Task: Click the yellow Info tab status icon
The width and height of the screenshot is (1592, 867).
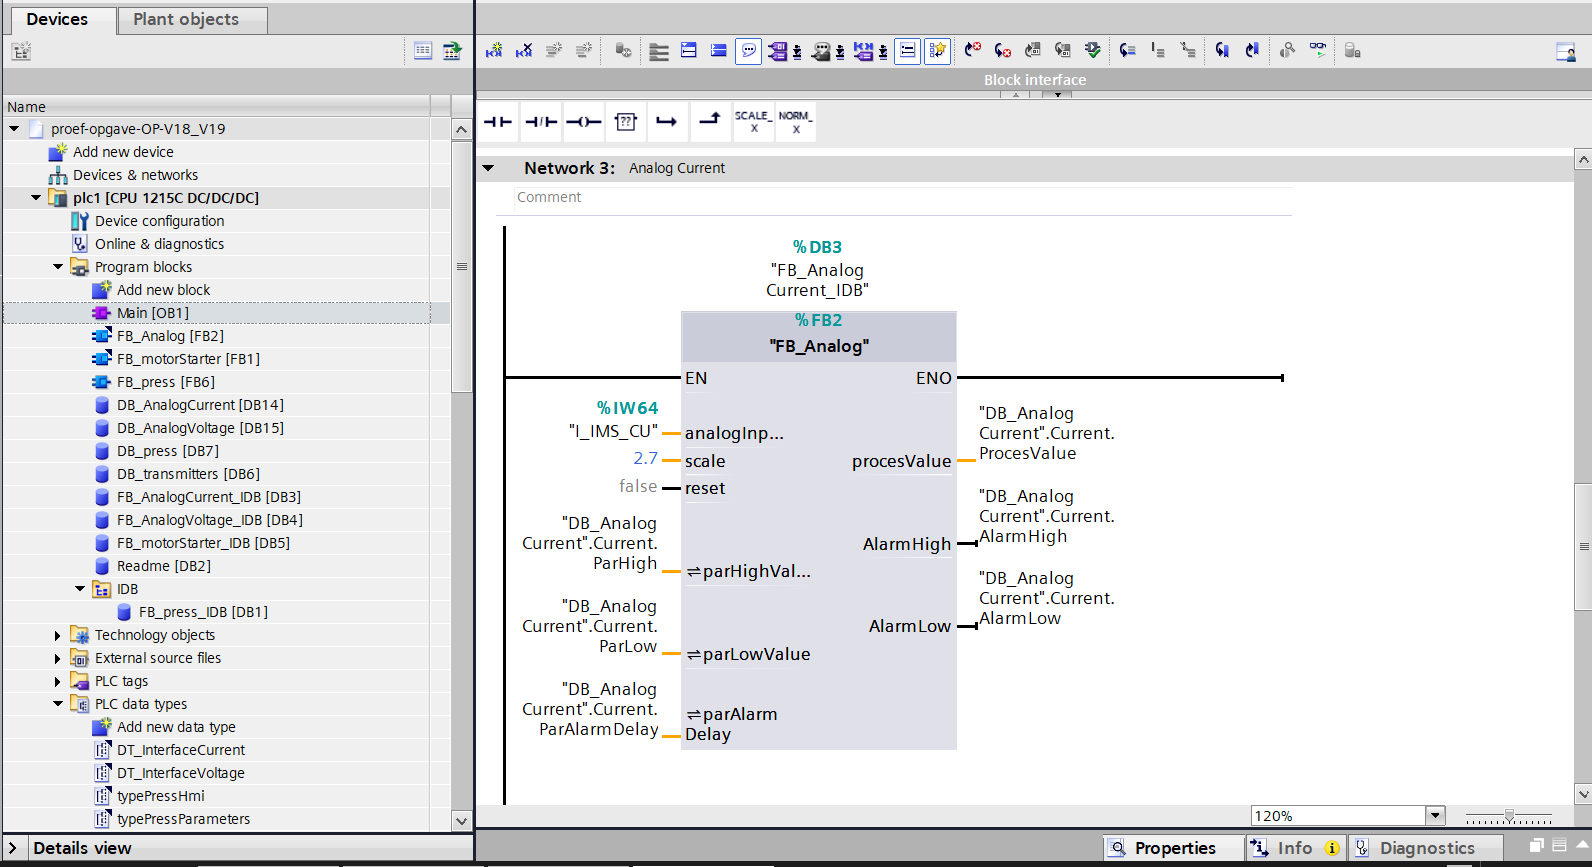Action: click(1332, 848)
